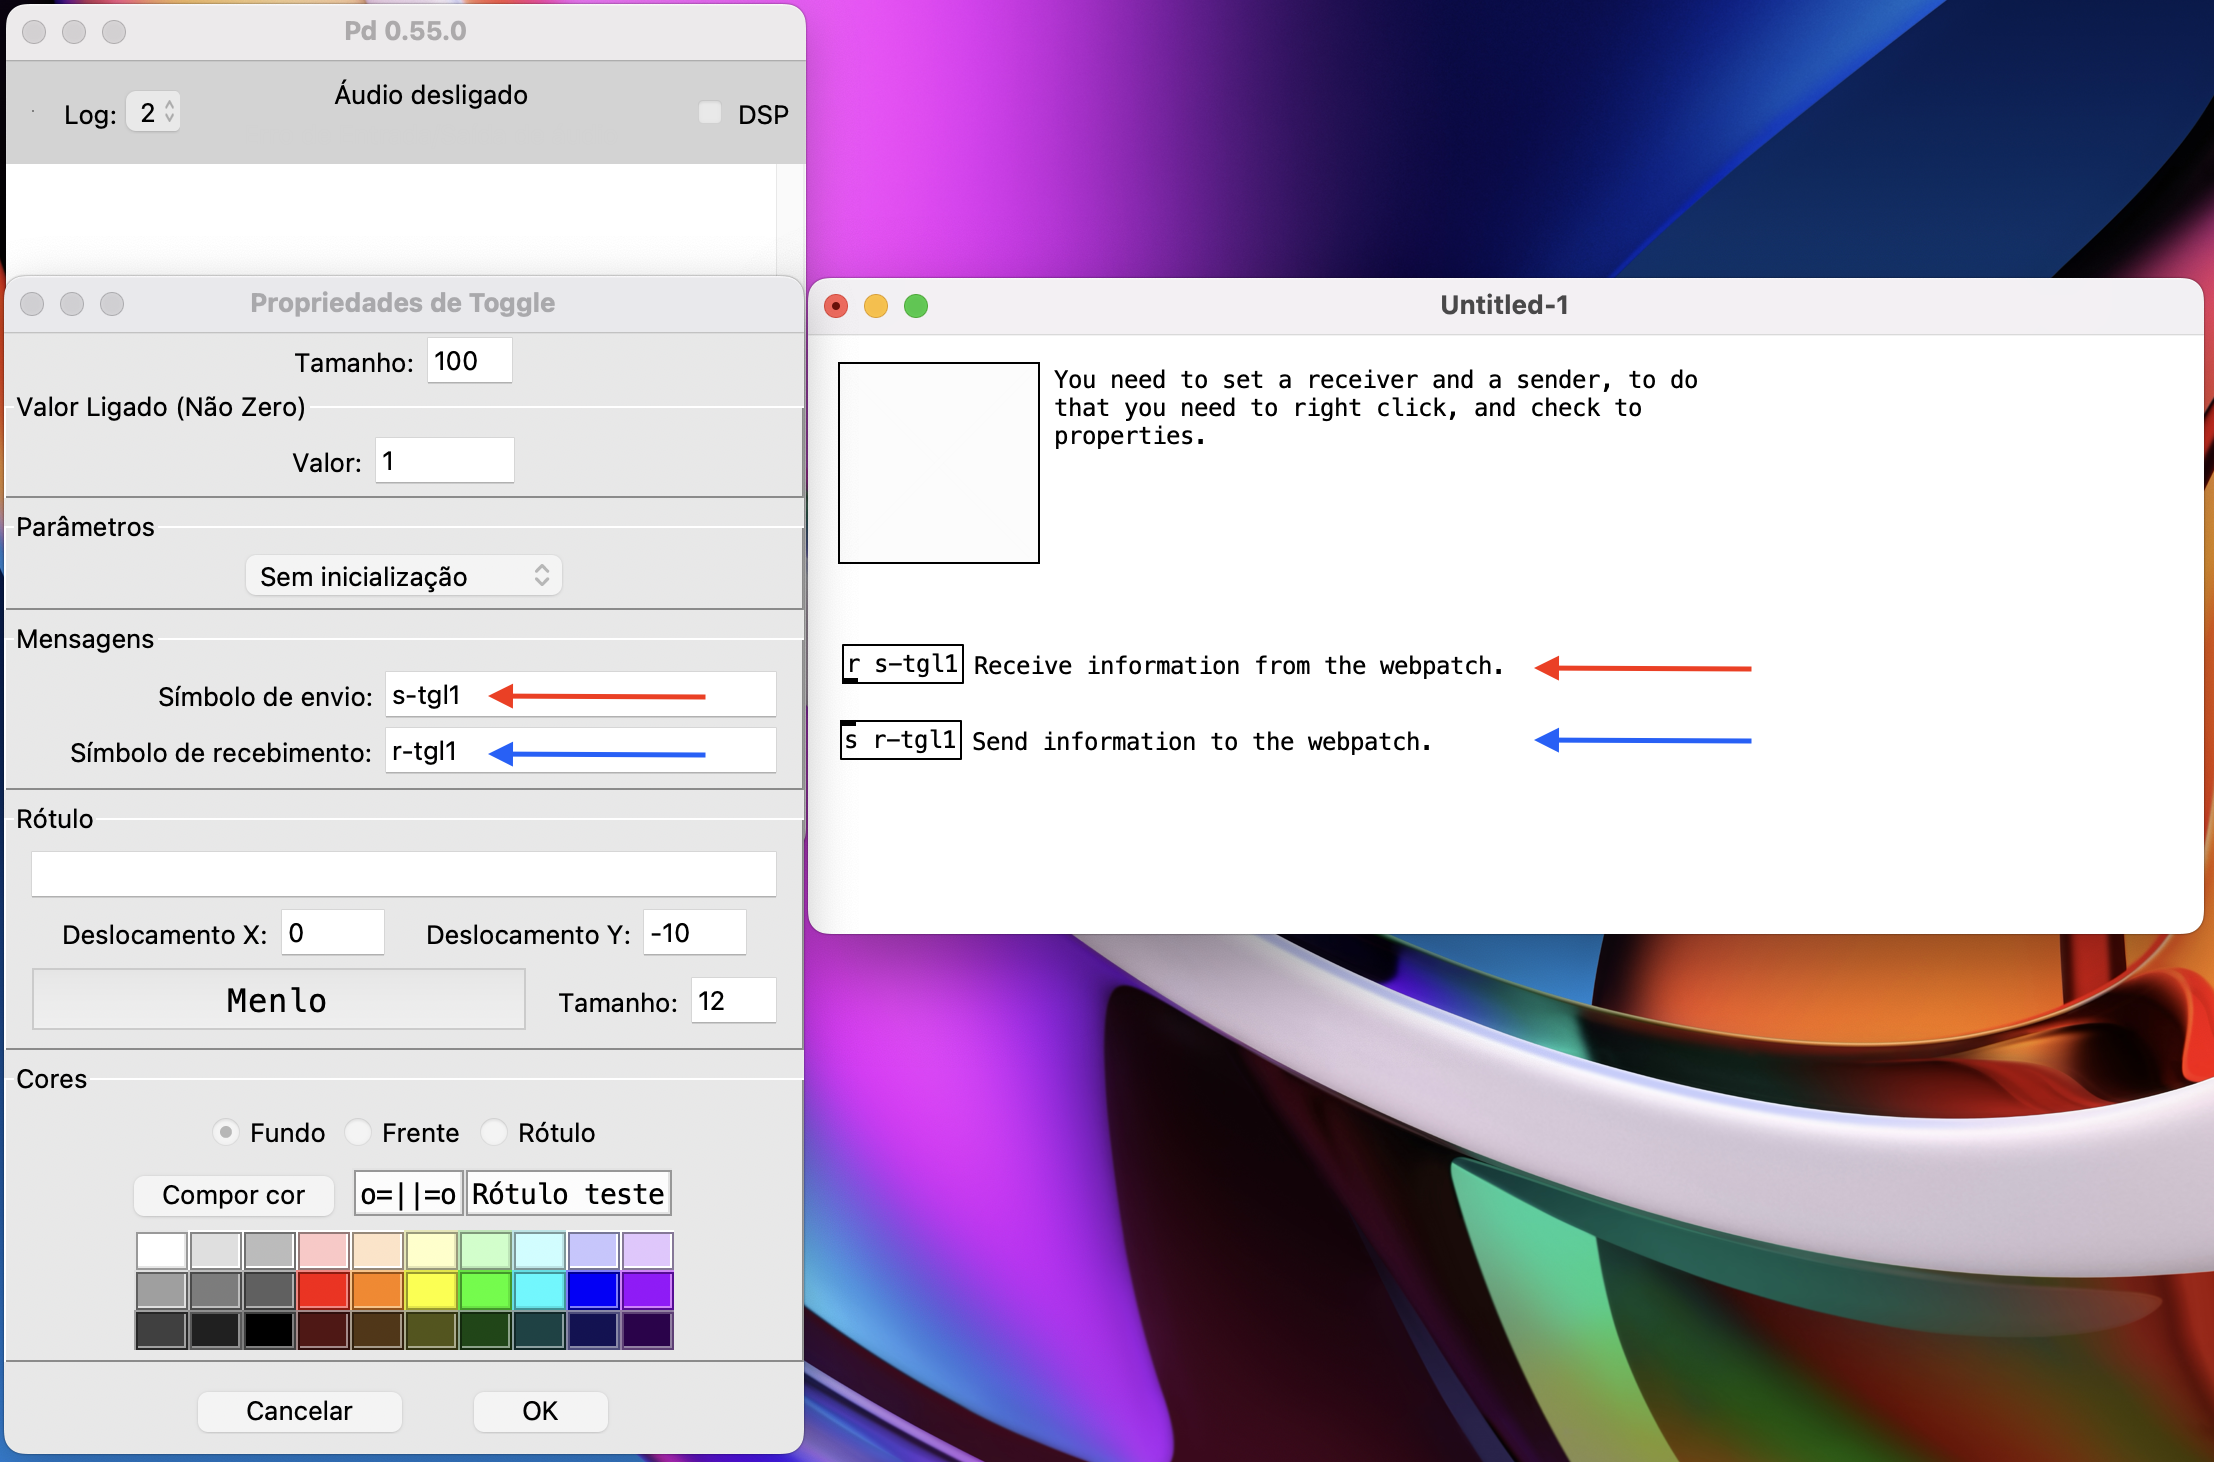This screenshot has height=1462, width=2214.
Task: Open the Compor cor color composer
Action: pos(233,1195)
